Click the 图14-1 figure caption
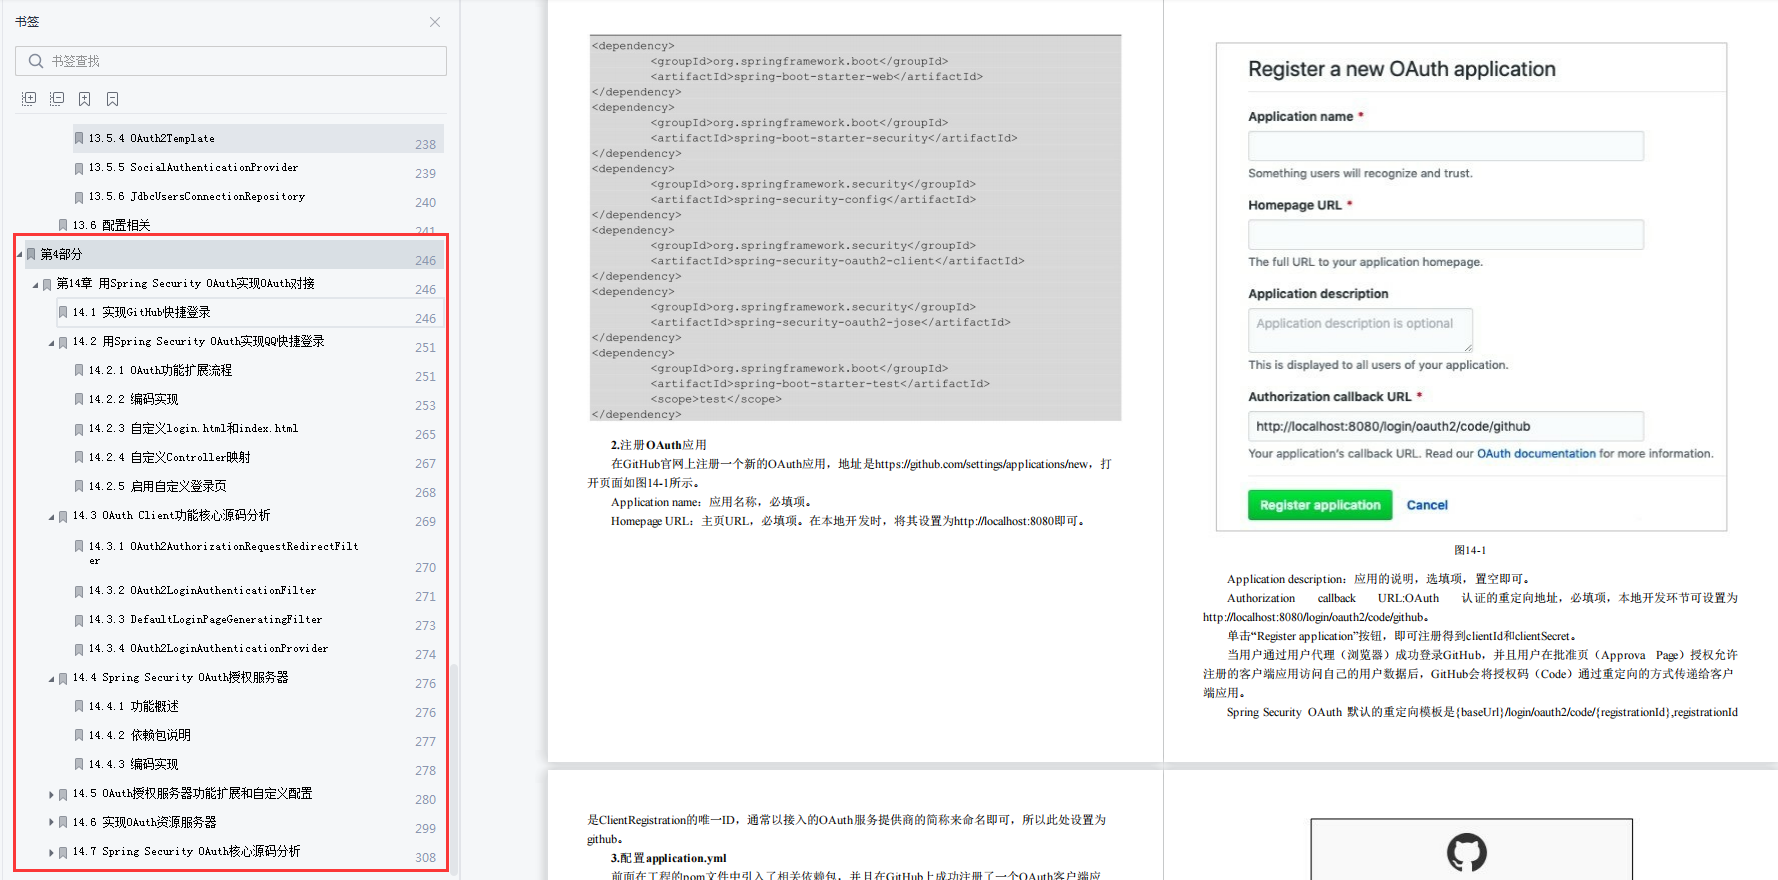The image size is (1778, 880). pyautogui.click(x=1470, y=550)
